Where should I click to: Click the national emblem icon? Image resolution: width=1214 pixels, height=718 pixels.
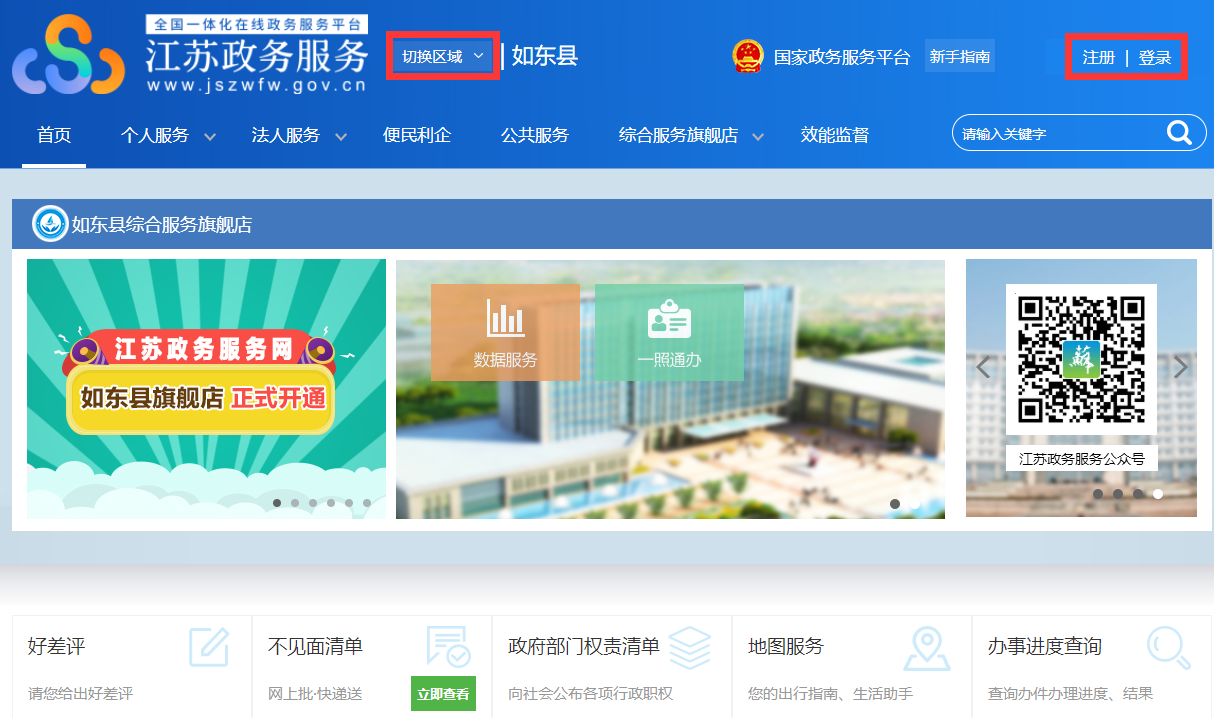(748, 56)
